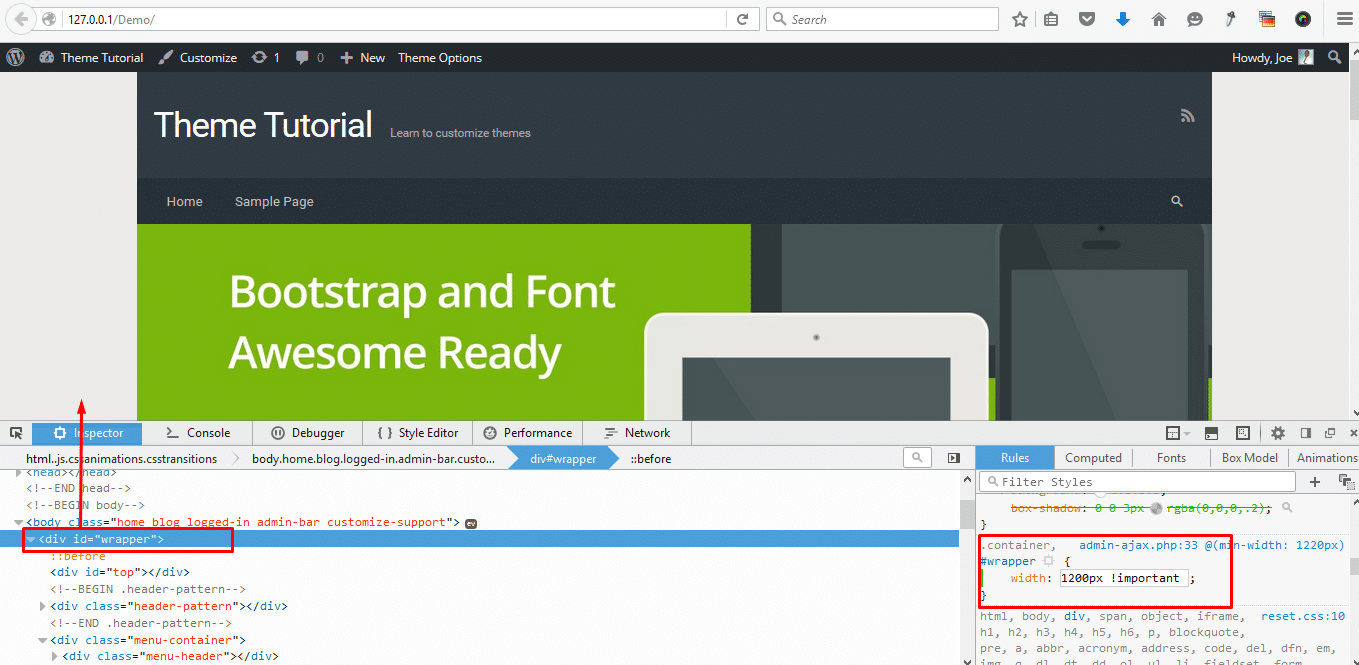
Task: Collapse the inspector sidebar pane
Action: click(954, 458)
